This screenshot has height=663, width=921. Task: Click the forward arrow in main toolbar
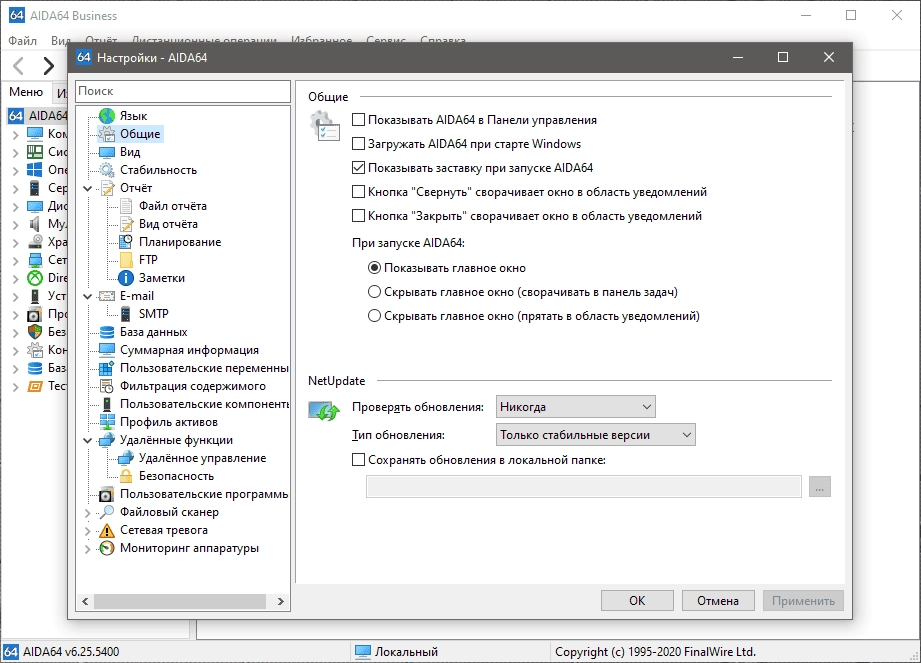(x=48, y=66)
